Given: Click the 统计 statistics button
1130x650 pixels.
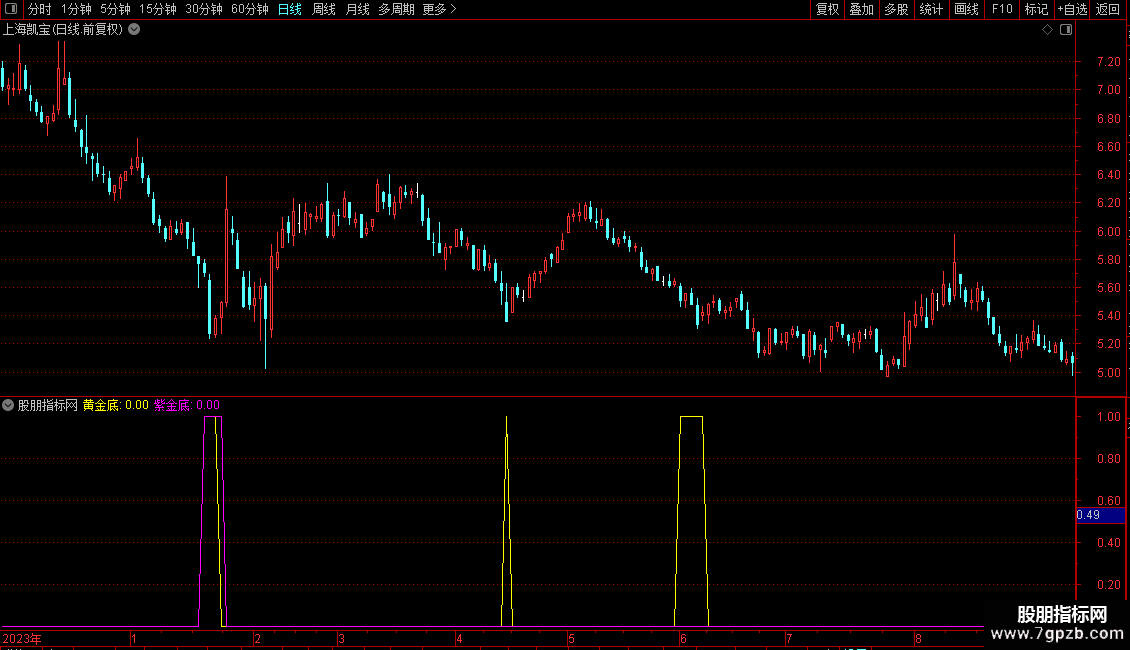Looking at the screenshot, I should [x=931, y=9].
